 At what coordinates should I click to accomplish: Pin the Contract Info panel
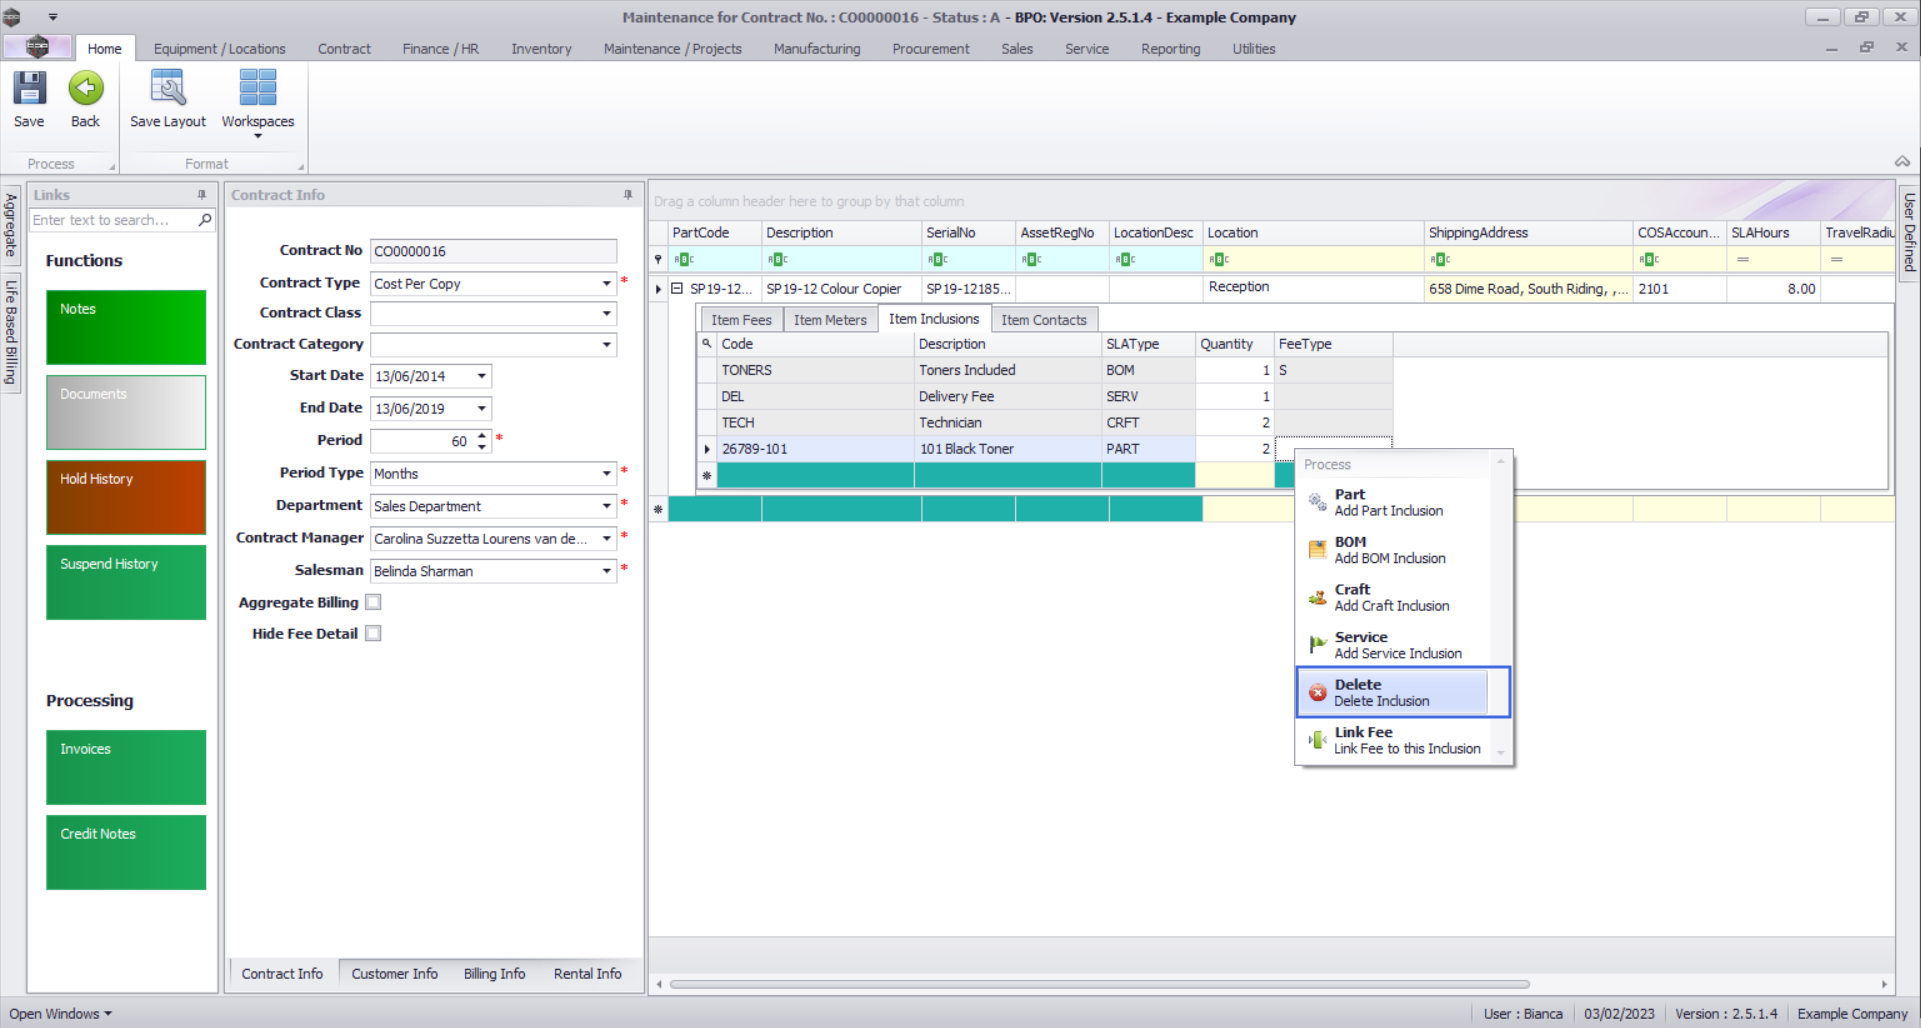(x=628, y=195)
